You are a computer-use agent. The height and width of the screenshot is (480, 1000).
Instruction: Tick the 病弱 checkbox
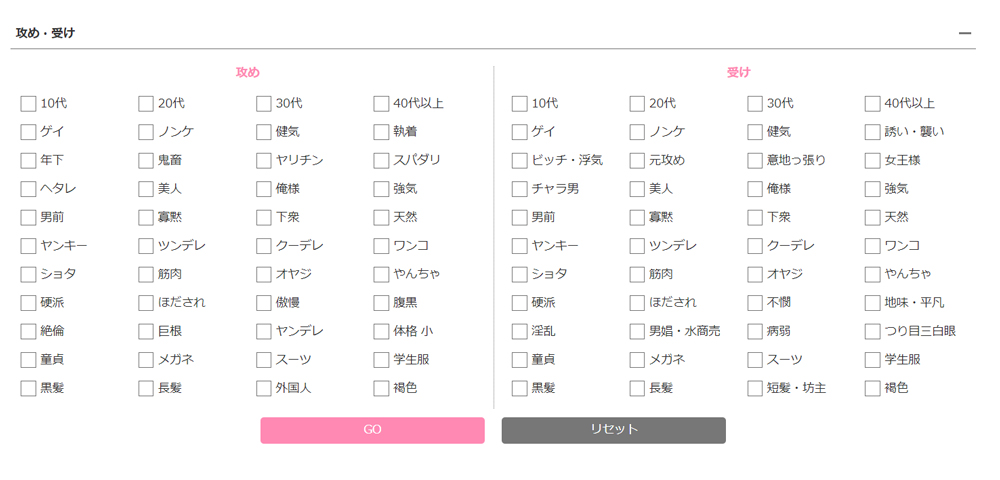(755, 331)
